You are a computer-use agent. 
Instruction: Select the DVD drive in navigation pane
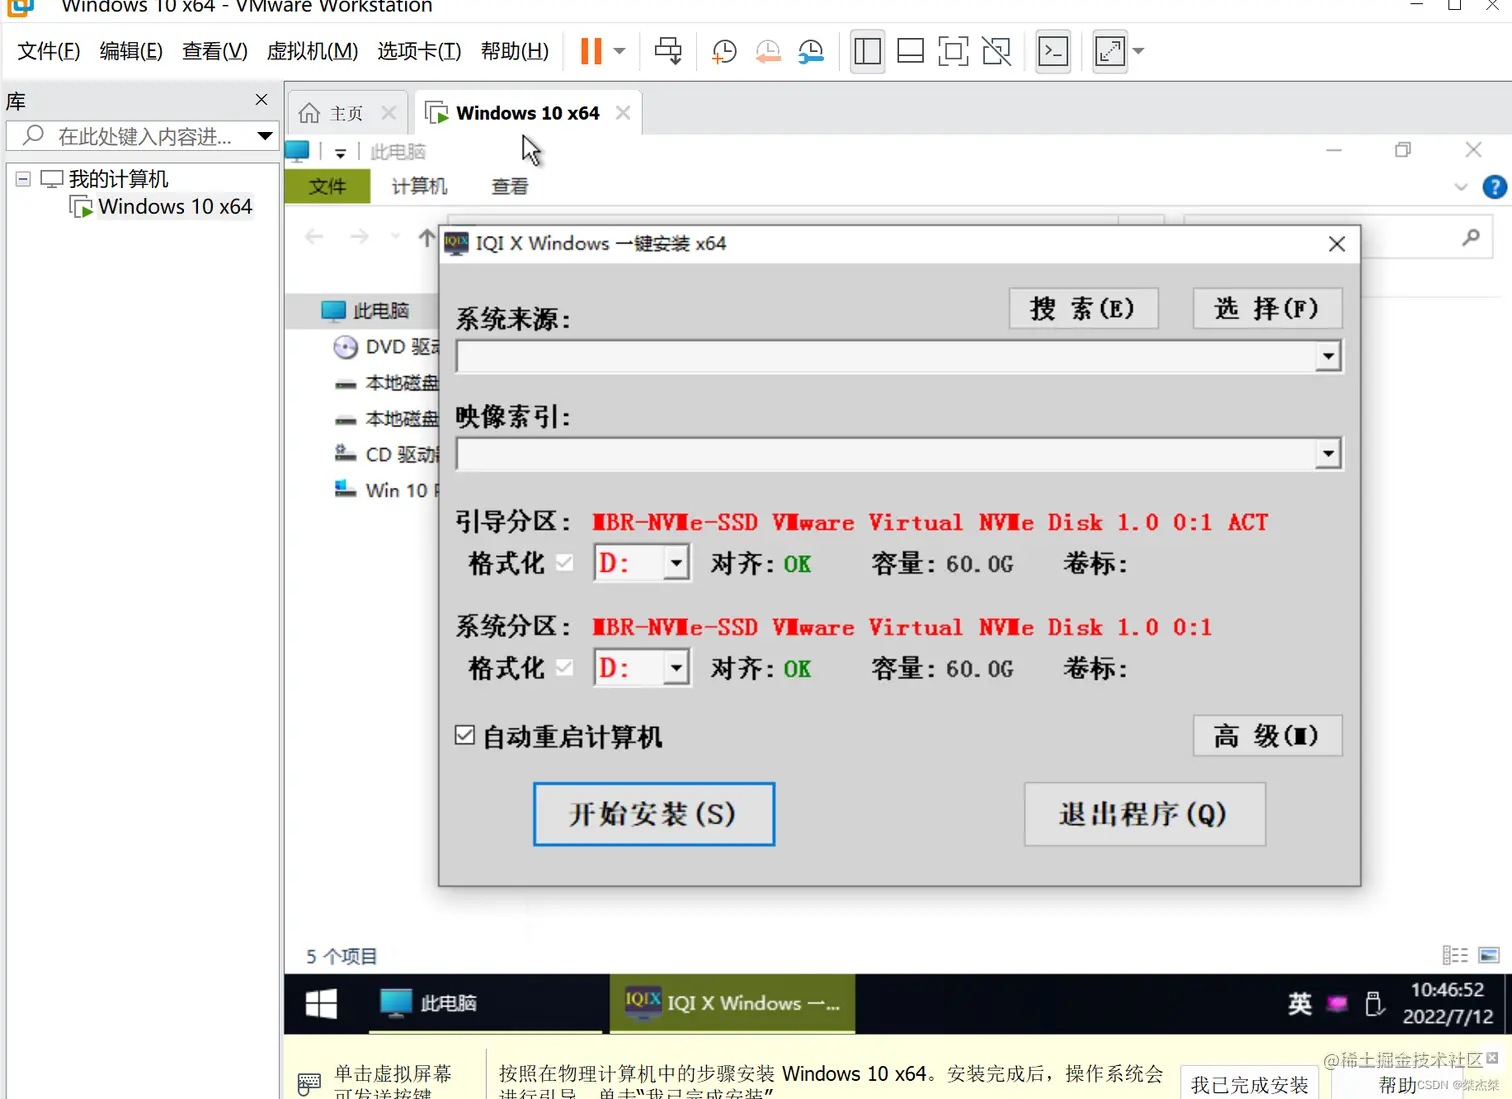(386, 347)
